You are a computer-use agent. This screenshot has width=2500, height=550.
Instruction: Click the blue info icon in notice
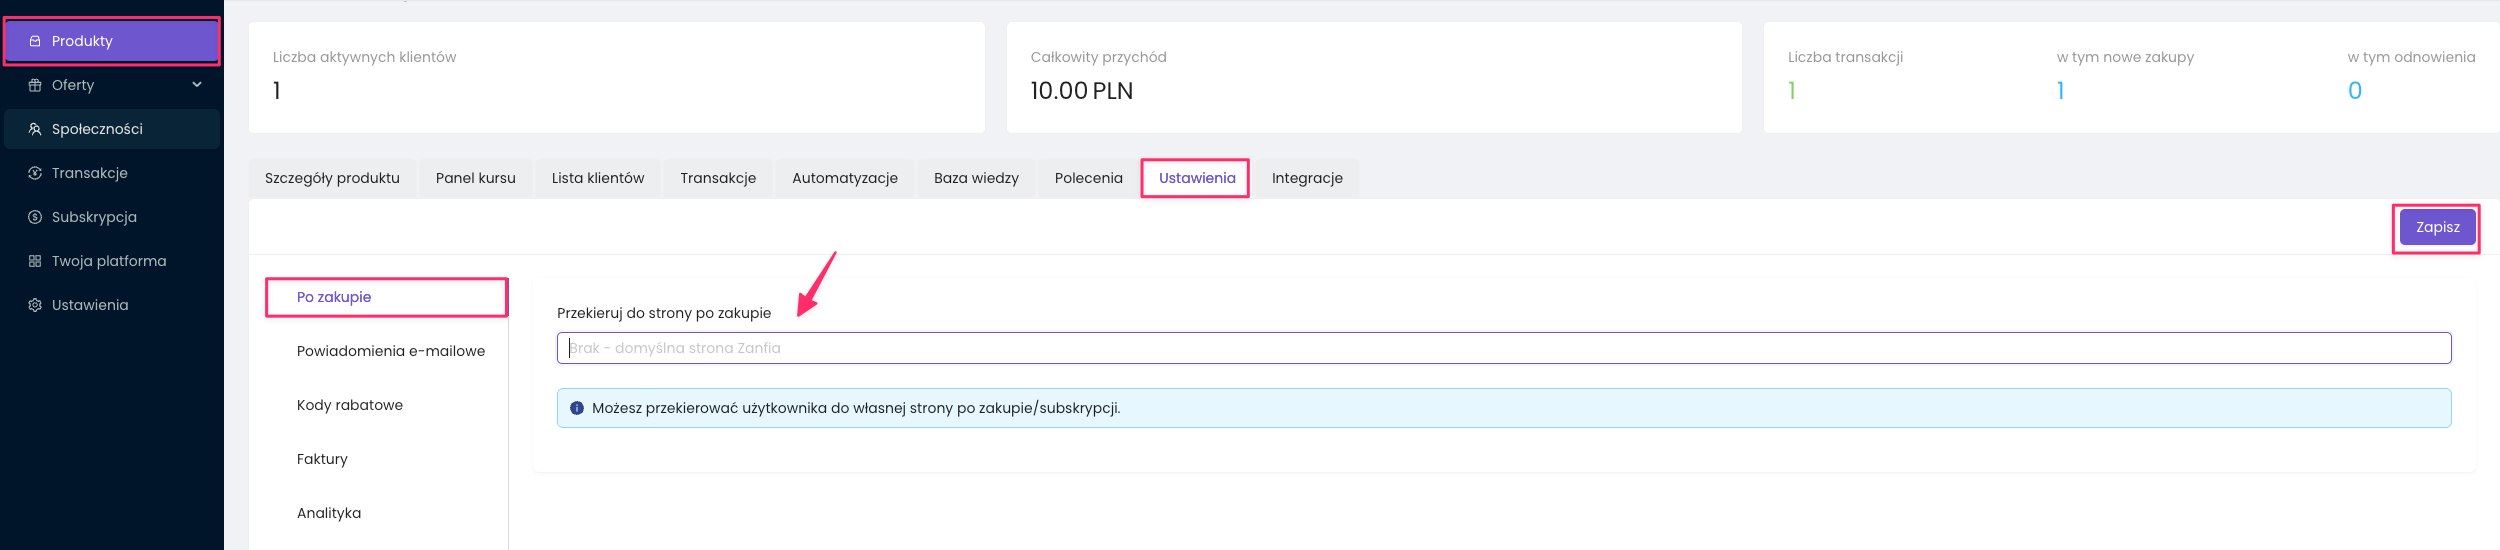pos(577,408)
